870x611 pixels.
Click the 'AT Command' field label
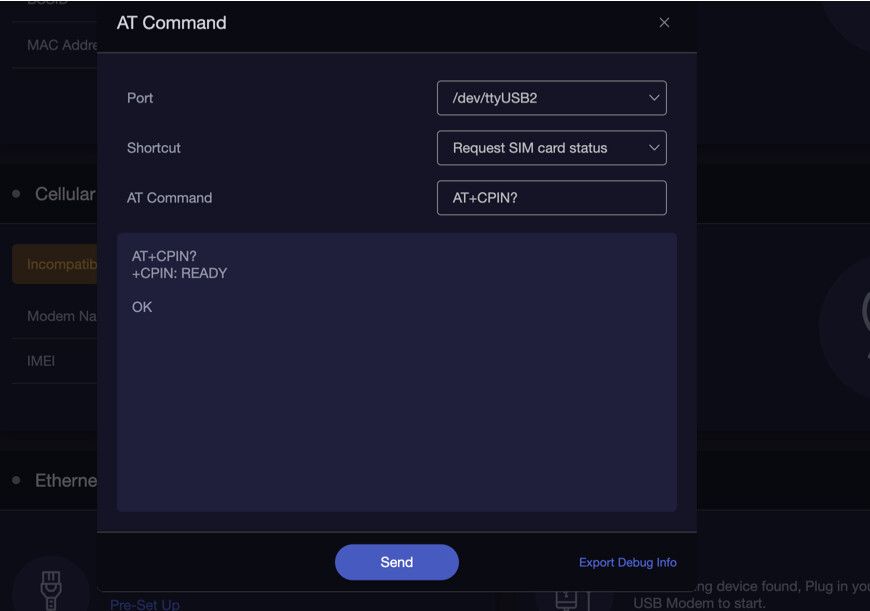pos(169,198)
